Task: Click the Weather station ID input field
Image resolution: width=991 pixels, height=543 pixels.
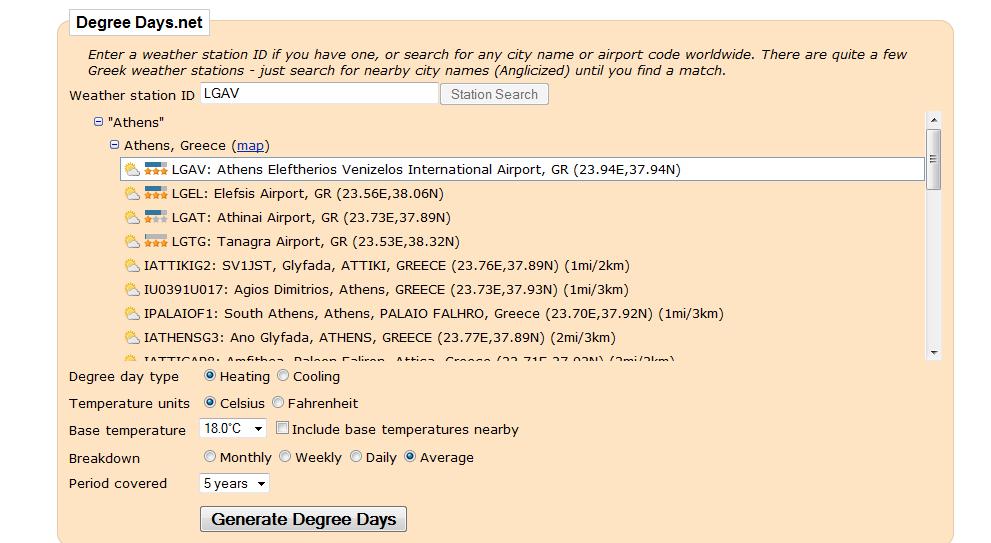Action: point(319,94)
